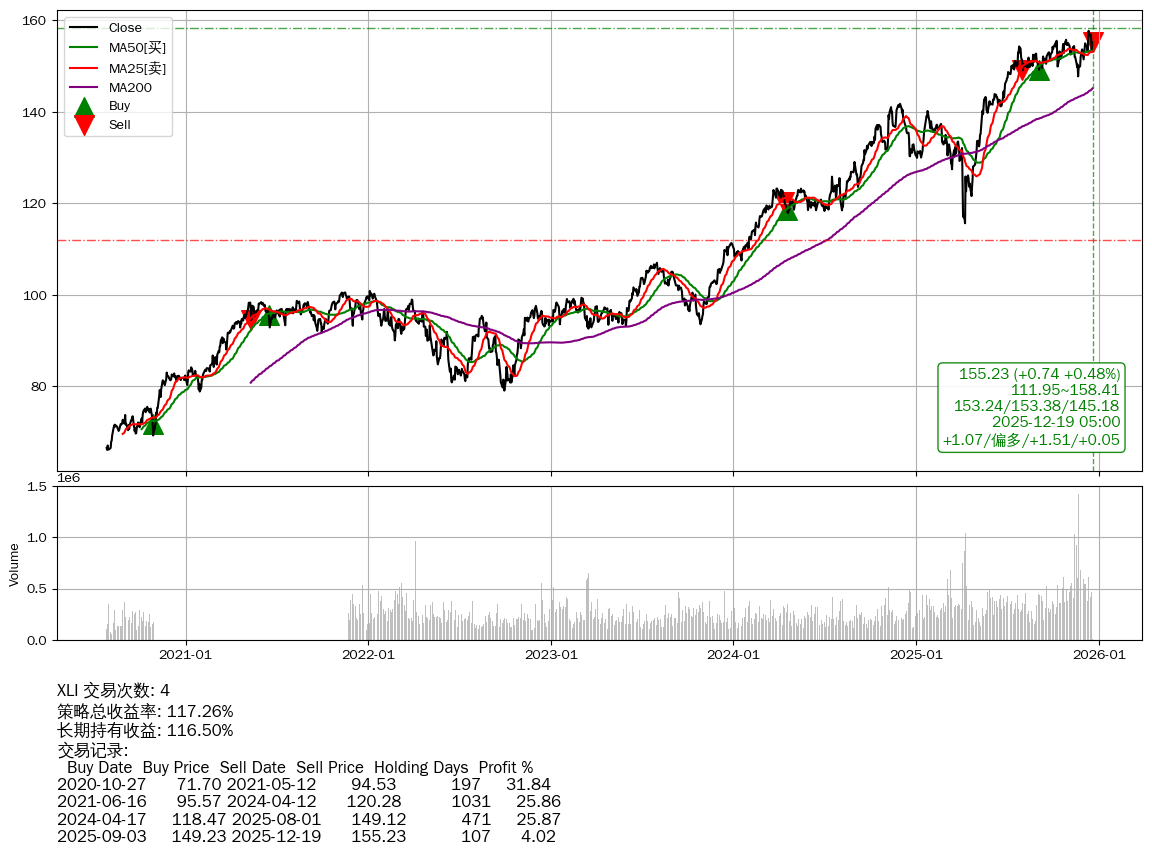Click the final sell marker at 155.23
This screenshot has width=1152, height=855.
[x=1093, y=42]
